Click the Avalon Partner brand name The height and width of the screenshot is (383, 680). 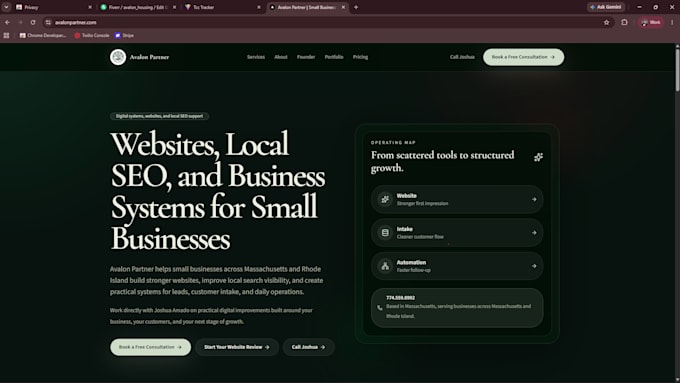point(149,57)
